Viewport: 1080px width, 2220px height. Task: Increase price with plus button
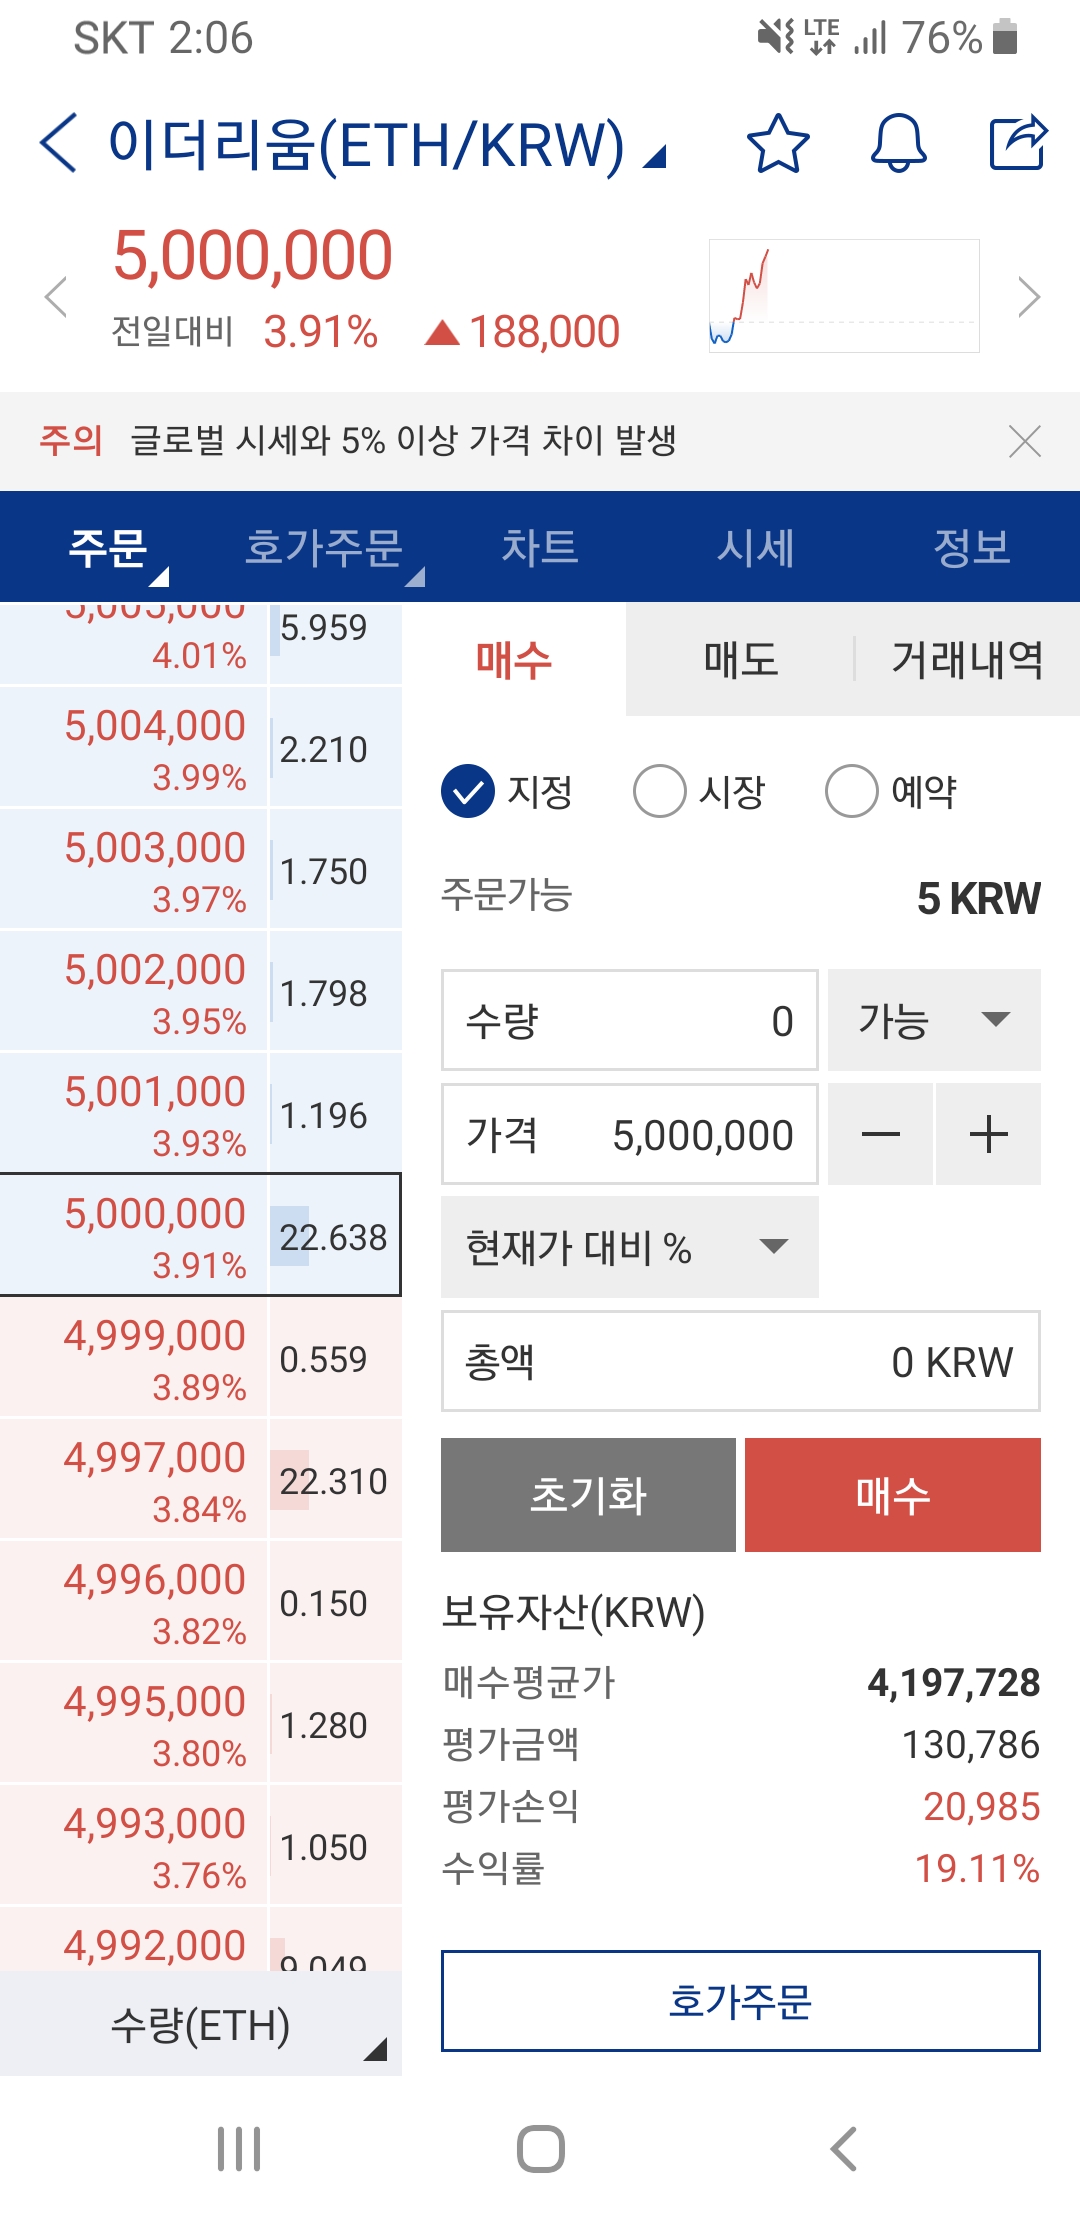[988, 1135]
